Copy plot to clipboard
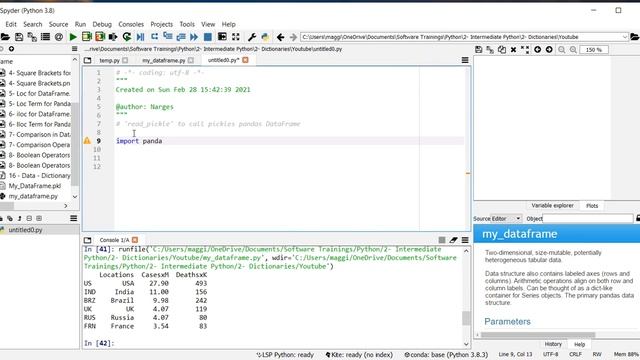The image size is (640, 360). (x=502, y=50)
